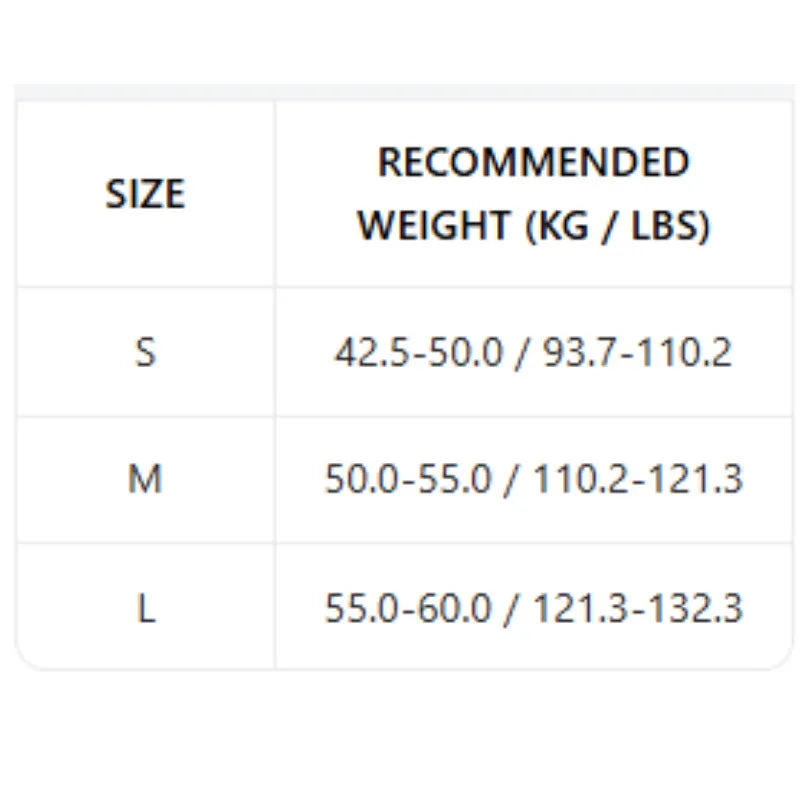Click the SIZE column header

[145, 194]
